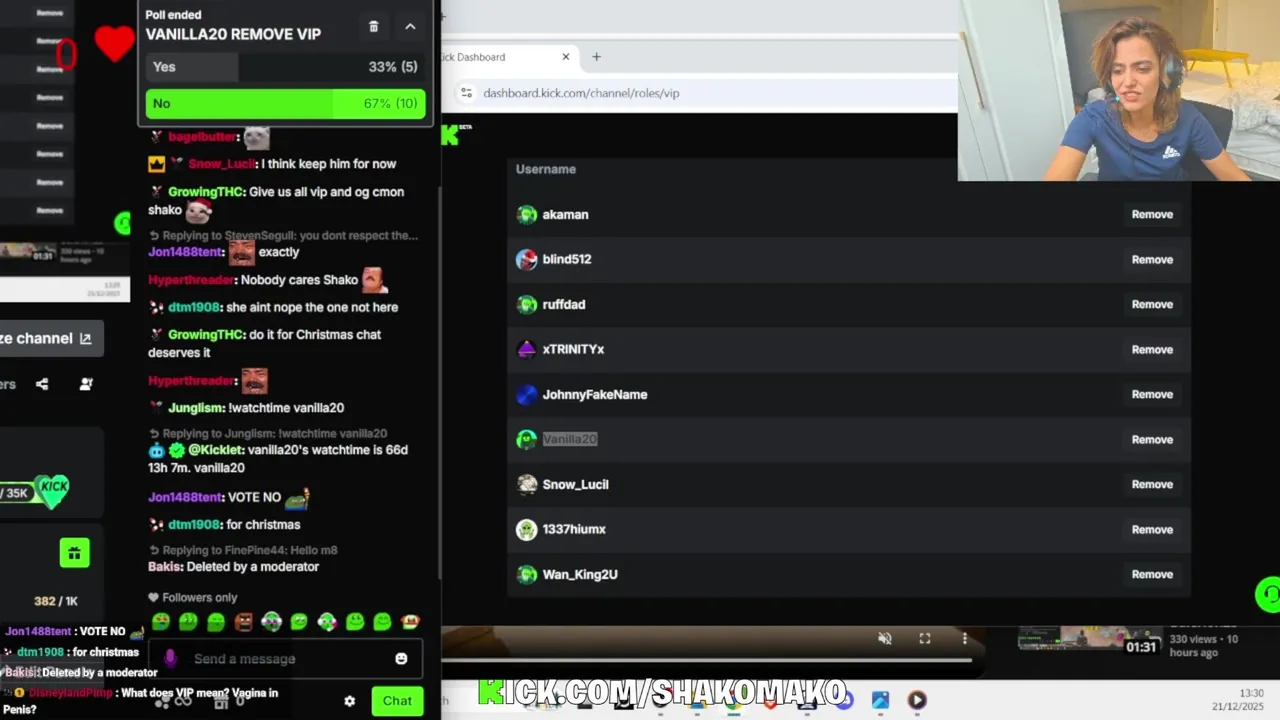1280x720 pixels.
Task: Click akaman's avatar icon
Action: click(x=526, y=214)
